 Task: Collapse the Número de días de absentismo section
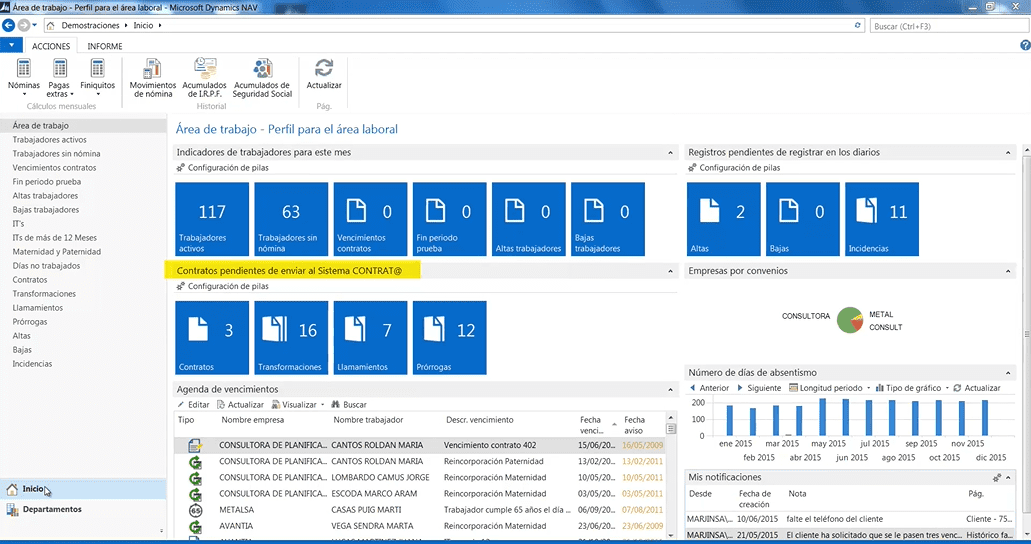[x=1008, y=373]
